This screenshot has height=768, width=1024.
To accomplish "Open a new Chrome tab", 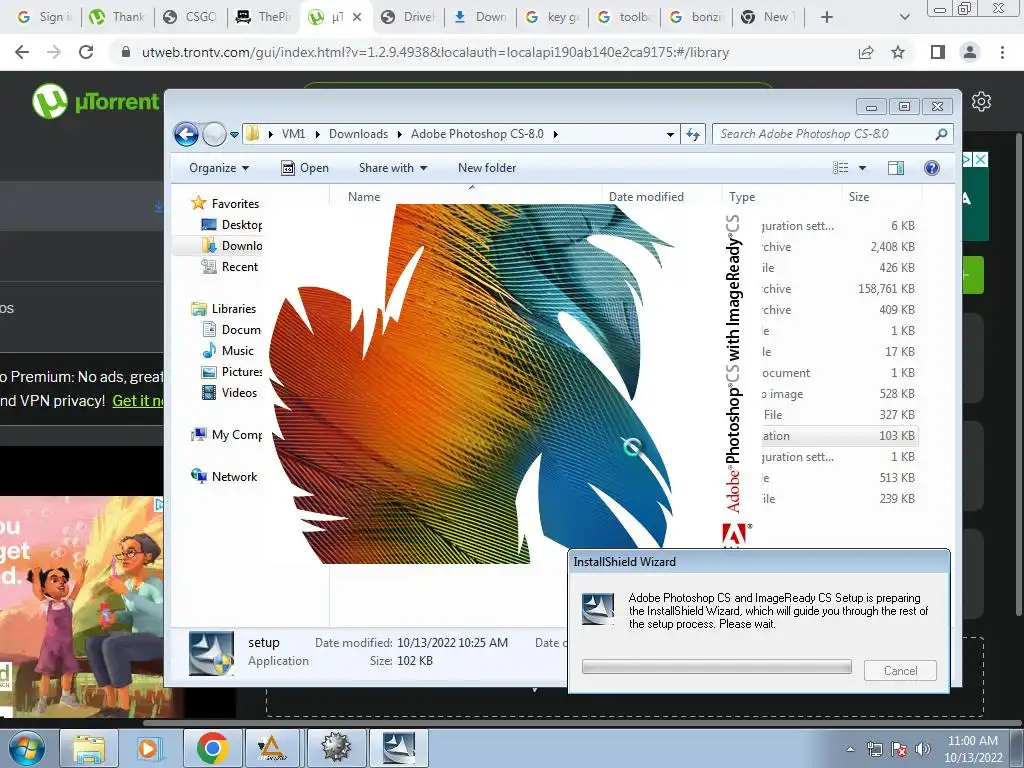I will tap(827, 17).
